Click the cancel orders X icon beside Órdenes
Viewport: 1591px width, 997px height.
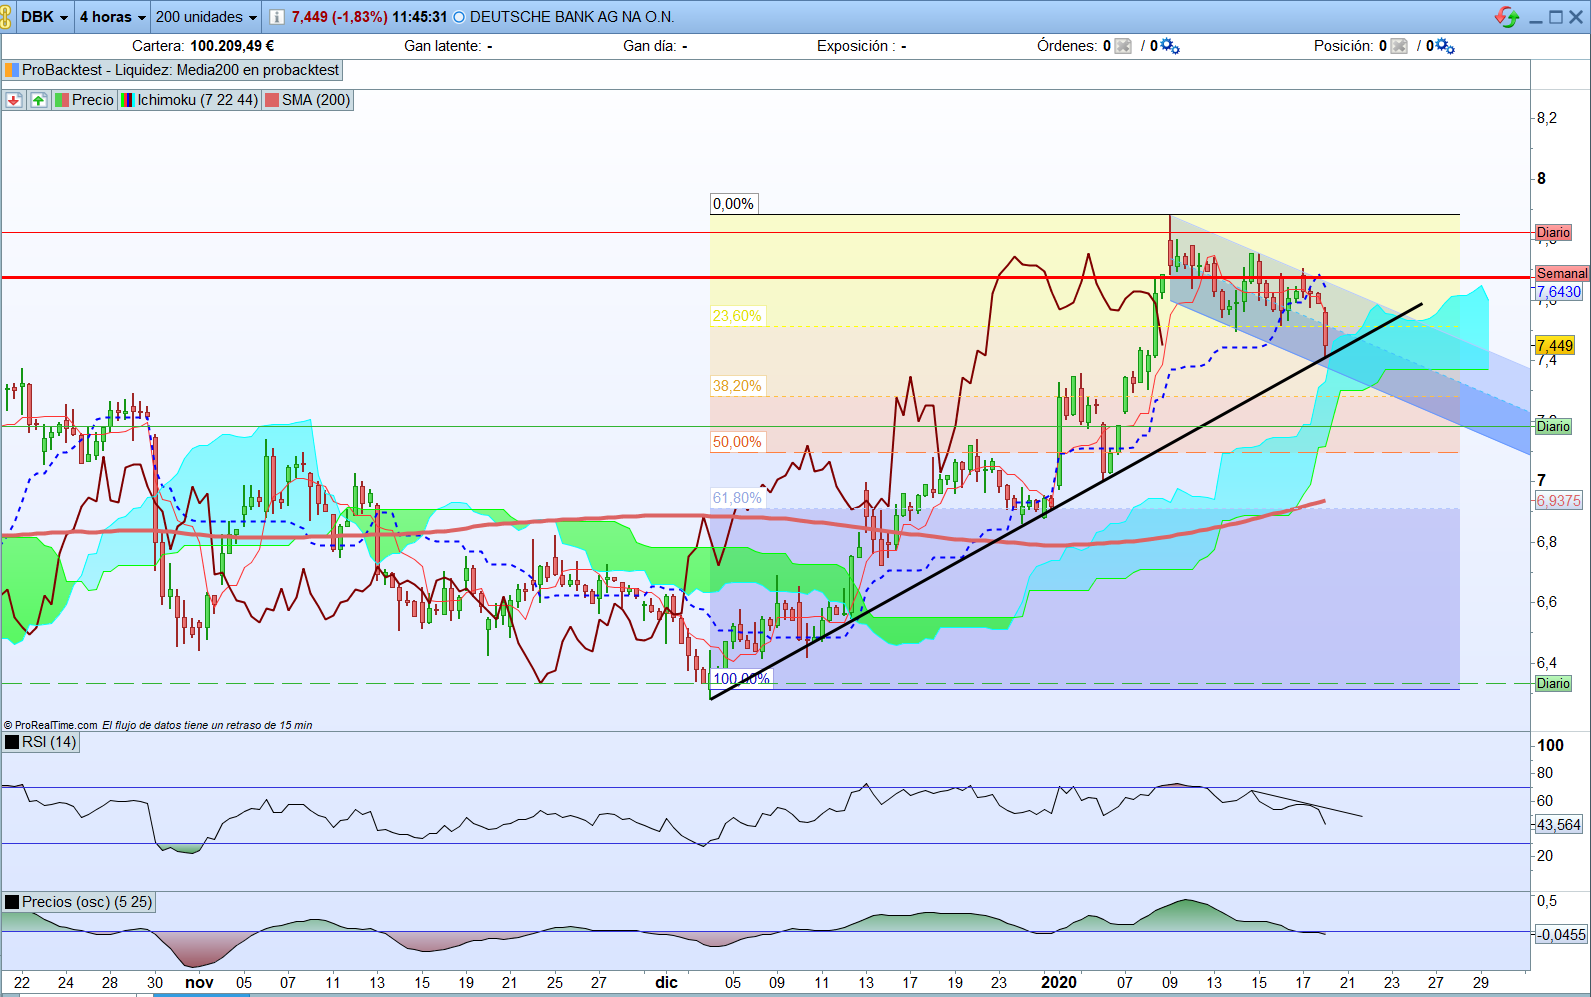(x=1123, y=46)
